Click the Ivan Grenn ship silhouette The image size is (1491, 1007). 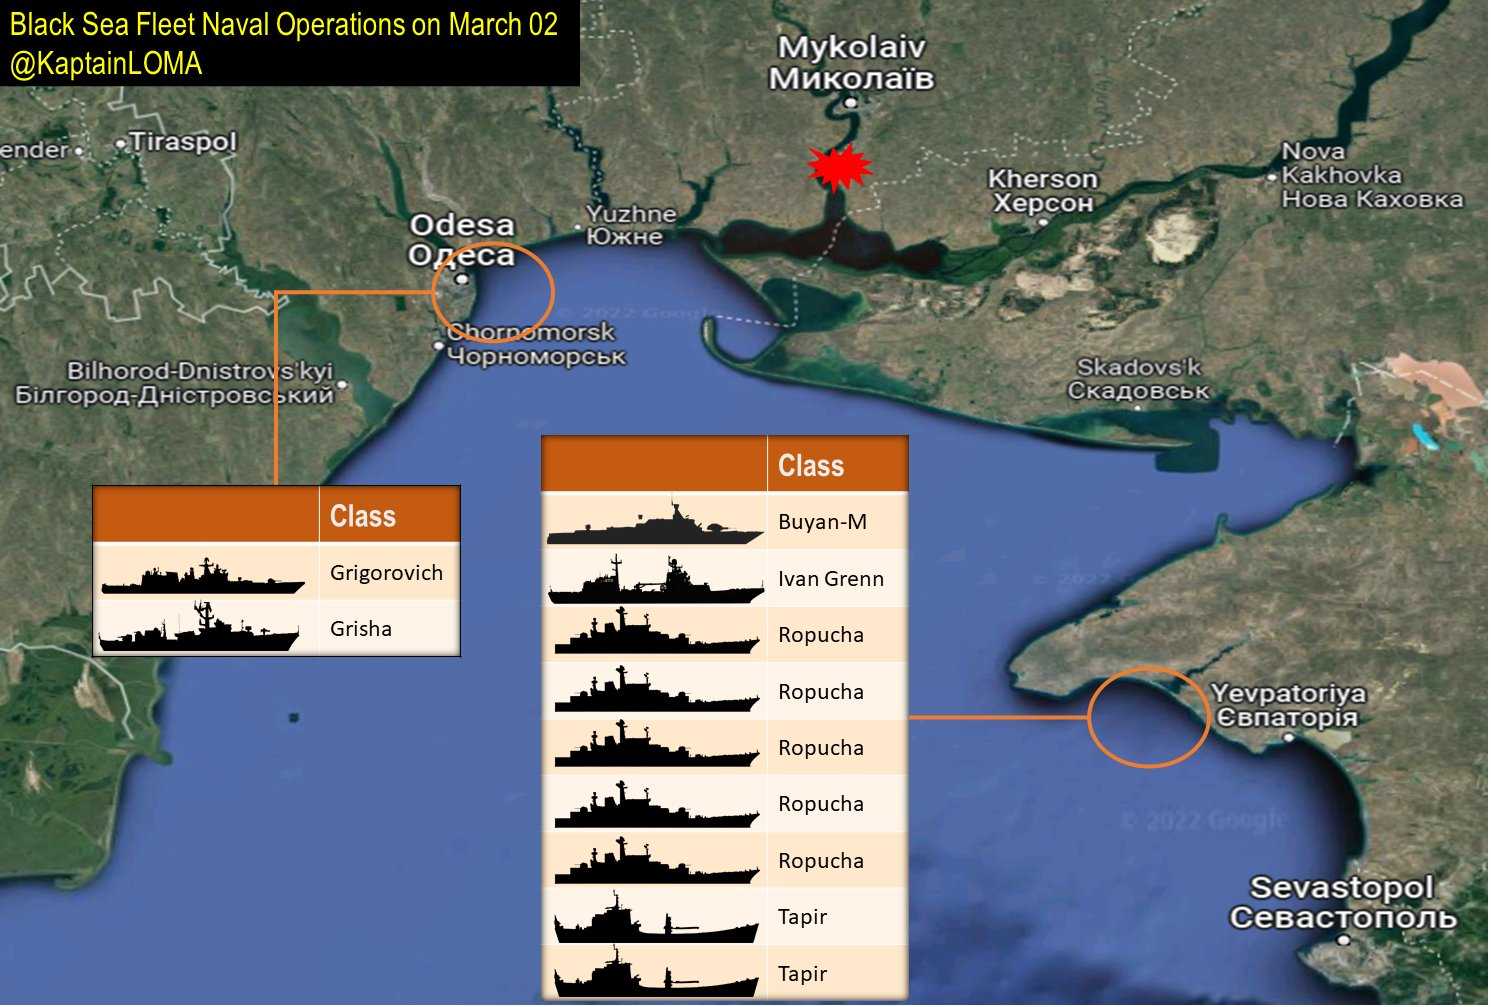coord(656,581)
